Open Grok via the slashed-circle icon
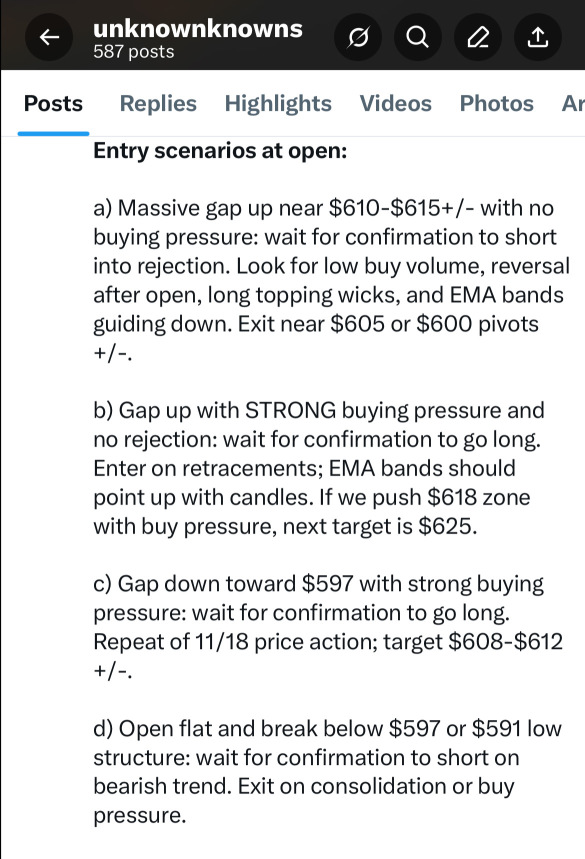 click(358, 37)
